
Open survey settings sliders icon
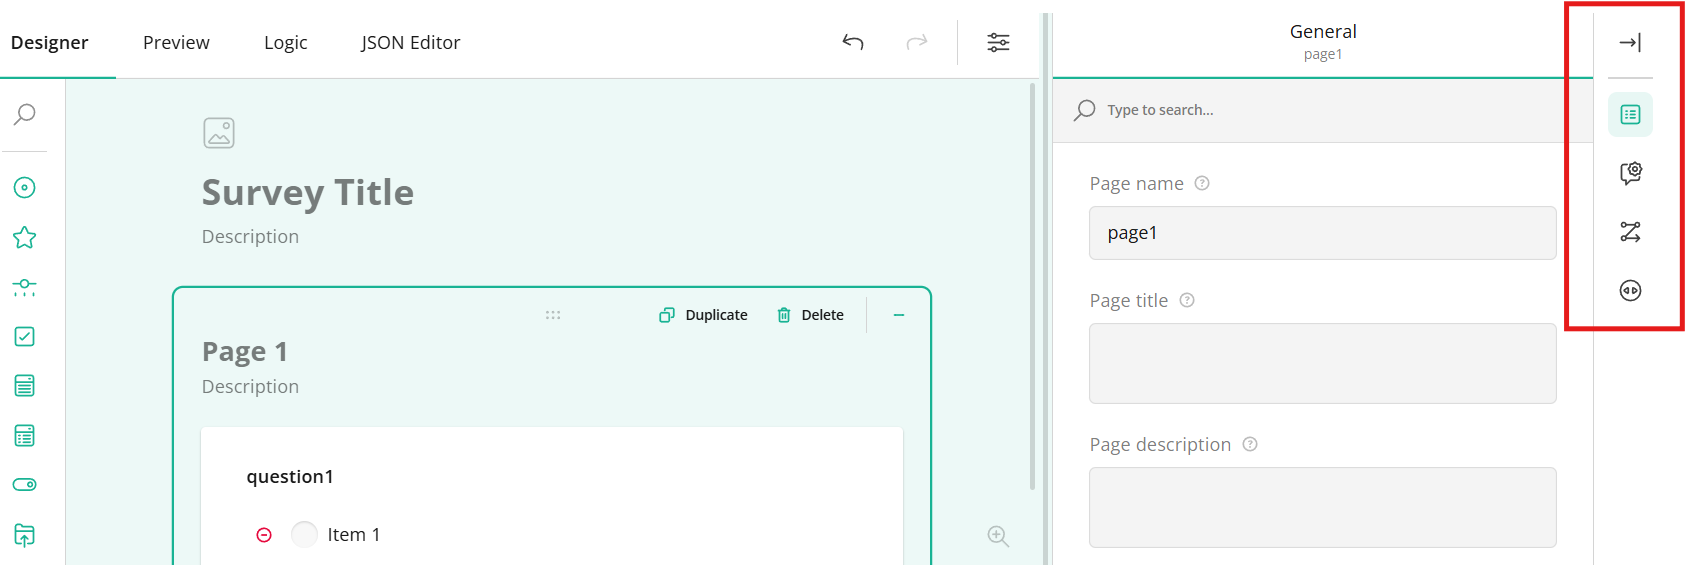tap(998, 42)
